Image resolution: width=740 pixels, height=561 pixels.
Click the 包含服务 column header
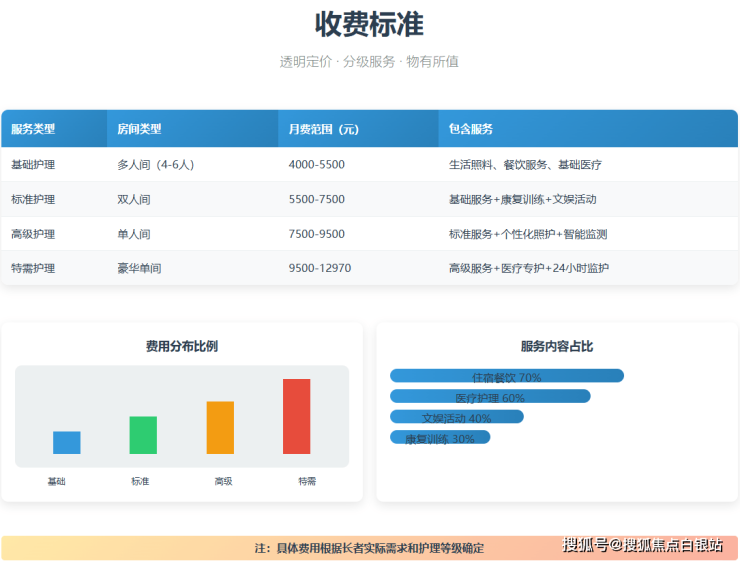470,129
